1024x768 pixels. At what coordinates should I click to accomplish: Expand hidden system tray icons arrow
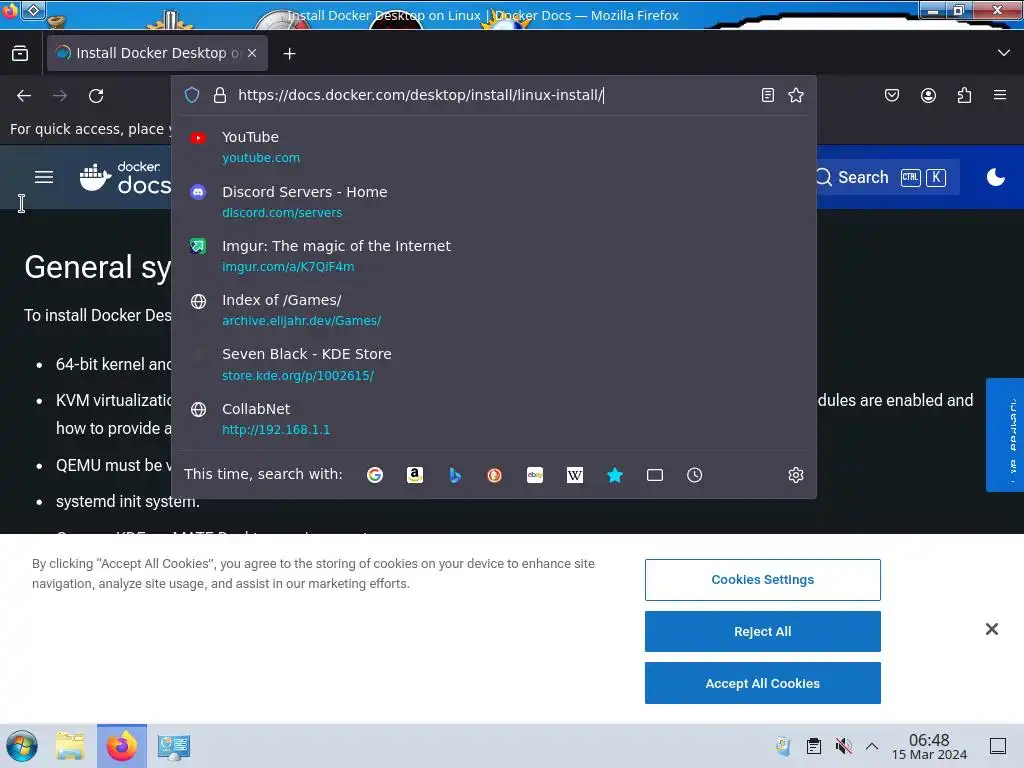pos(872,746)
